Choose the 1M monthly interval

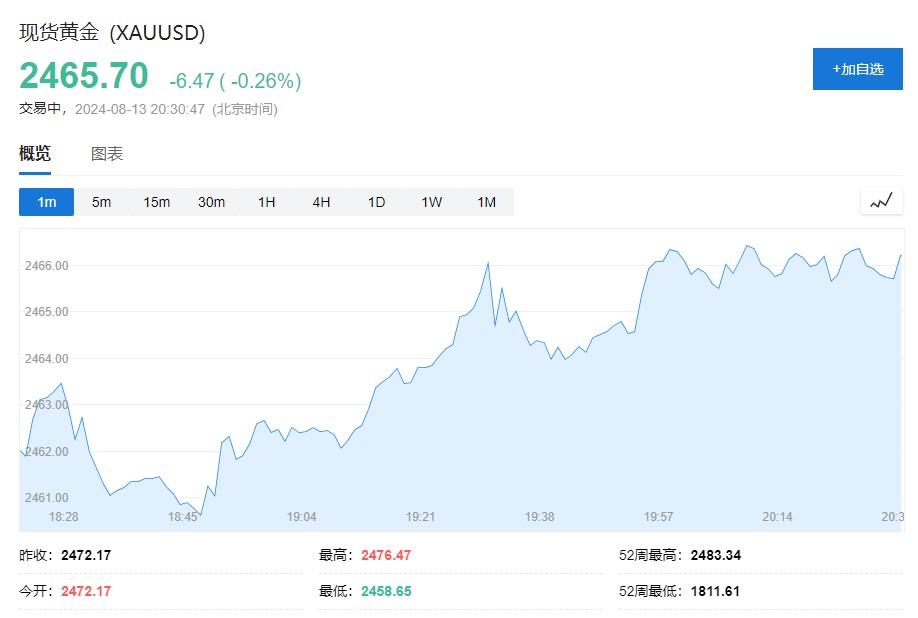486,202
